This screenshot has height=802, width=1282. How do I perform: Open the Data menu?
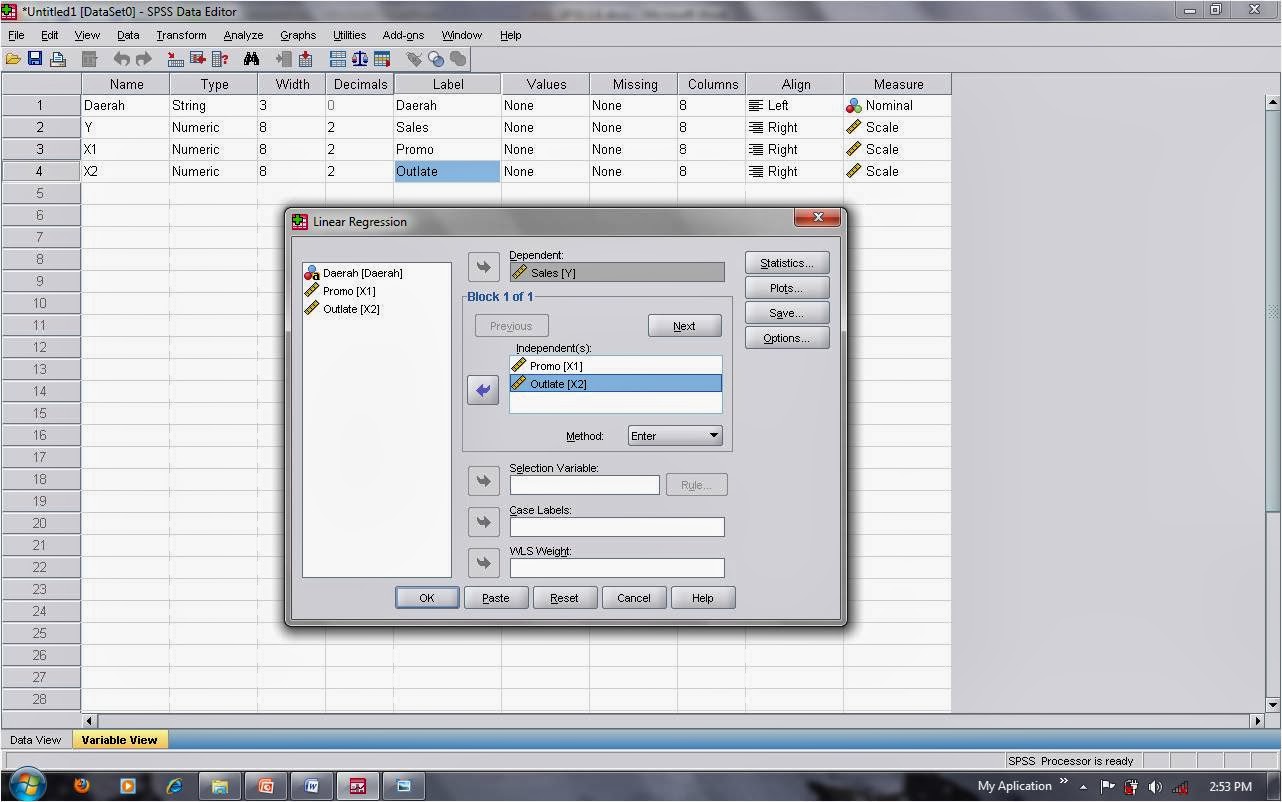(x=128, y=35)
